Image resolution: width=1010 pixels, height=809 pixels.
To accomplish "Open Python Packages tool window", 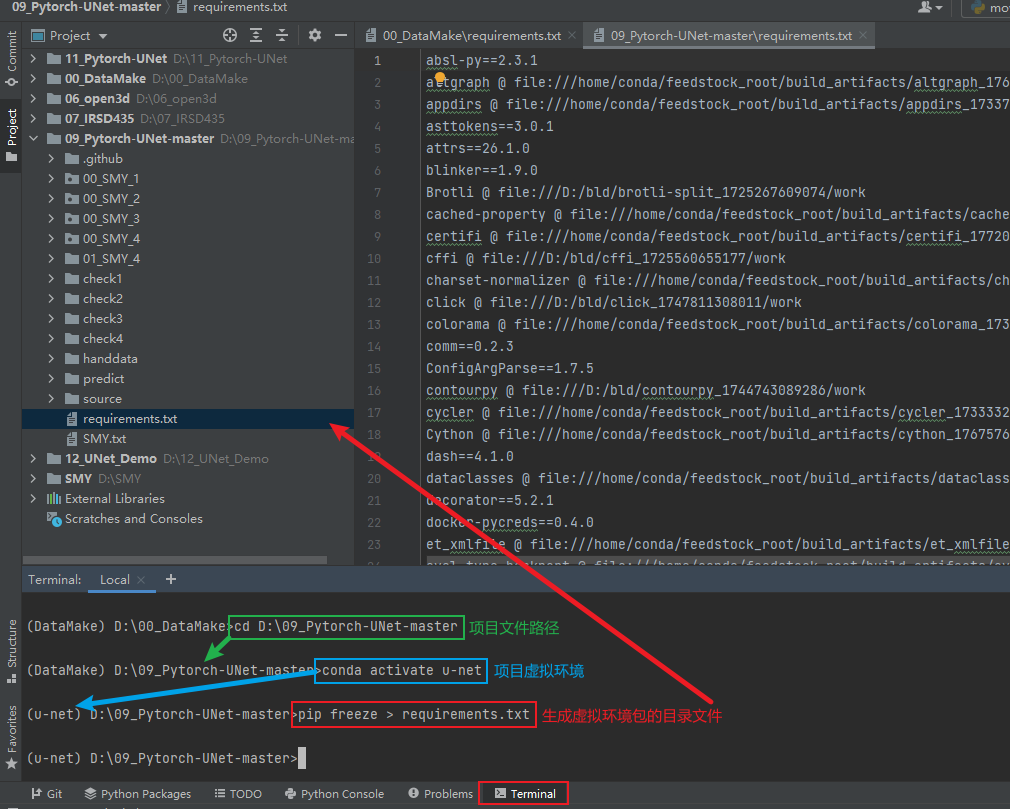I will [138, 794].
